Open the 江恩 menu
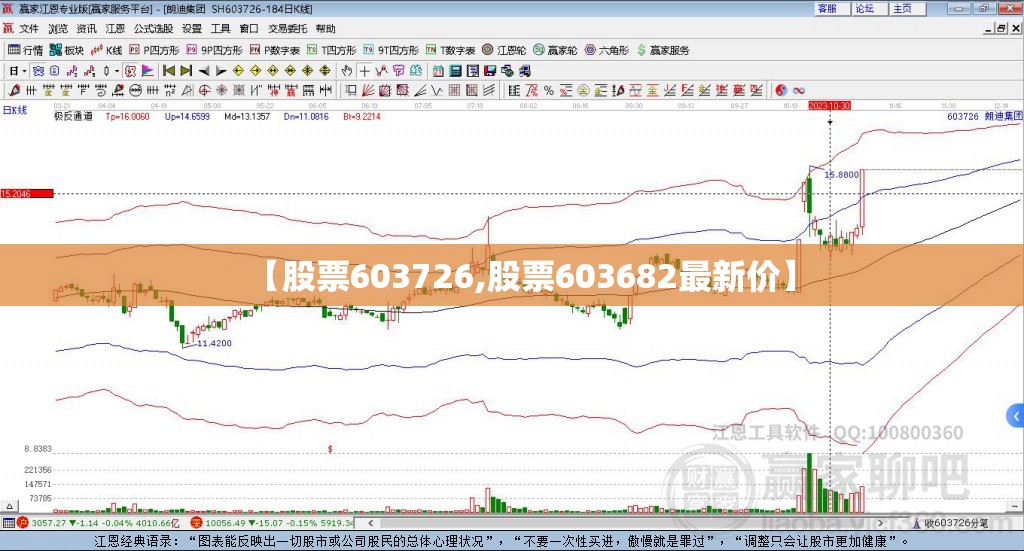 115,29
